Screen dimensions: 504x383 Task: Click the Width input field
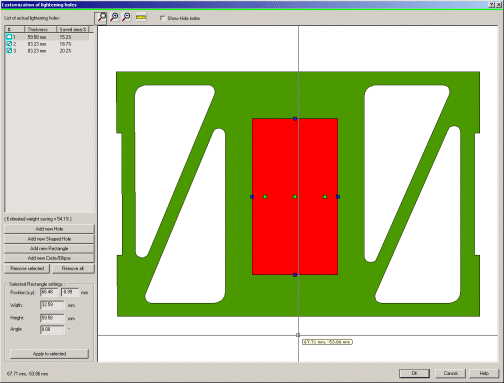click(x=52, y=305)
